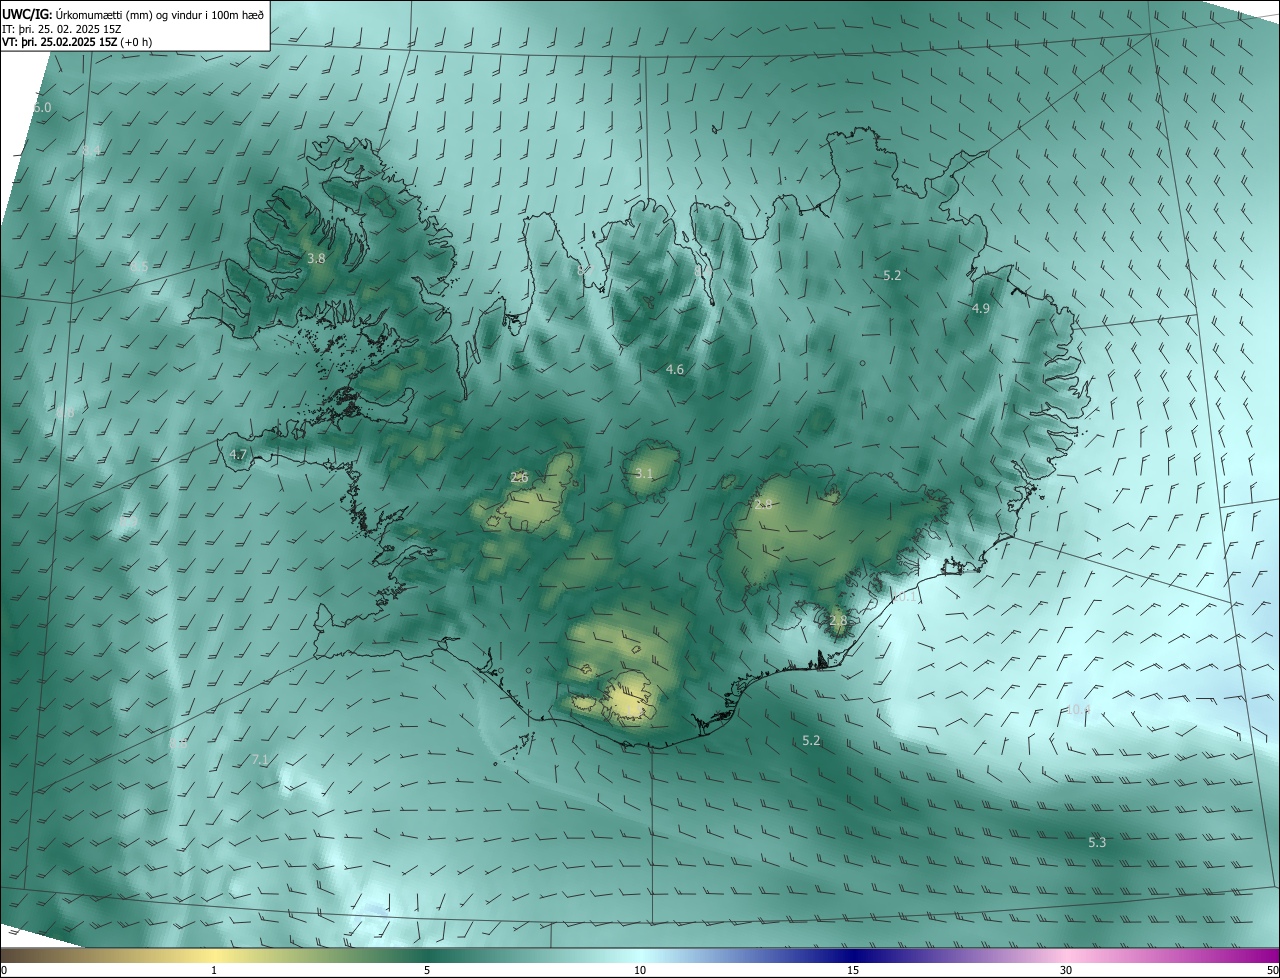This screenshot has width=1280, height=978.
Task: Select the IT initial time line in the header
Action: coord(62,29)
